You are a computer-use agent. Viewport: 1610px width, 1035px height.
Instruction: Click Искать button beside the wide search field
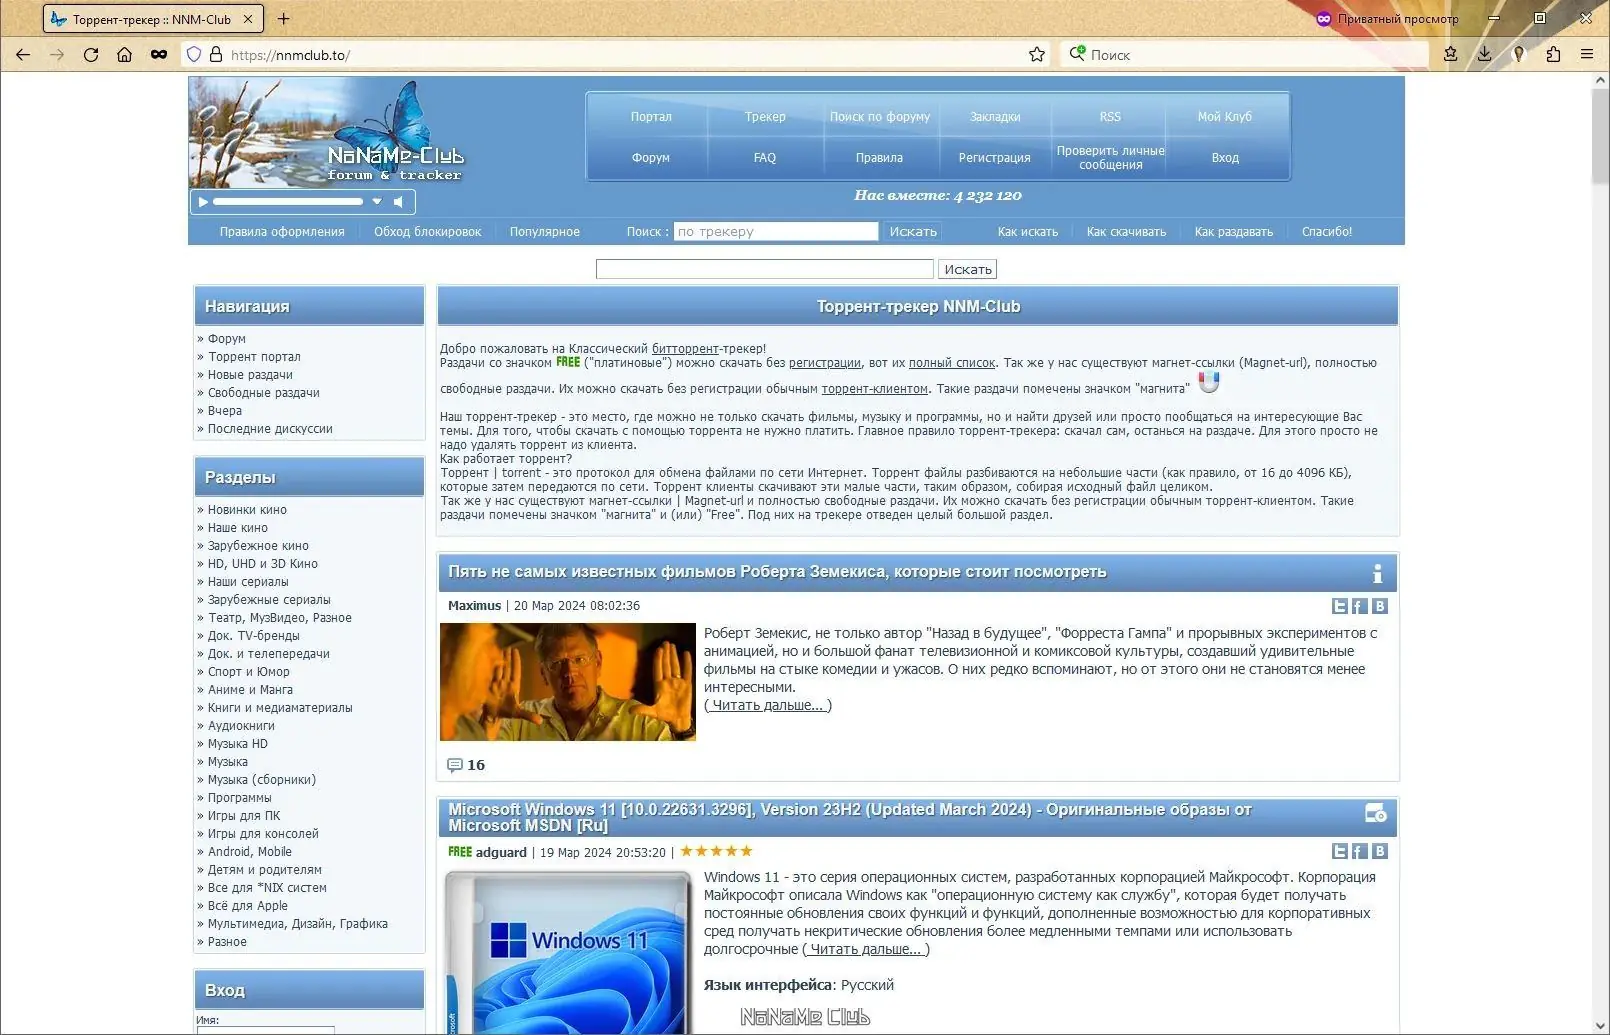point(968,269)
